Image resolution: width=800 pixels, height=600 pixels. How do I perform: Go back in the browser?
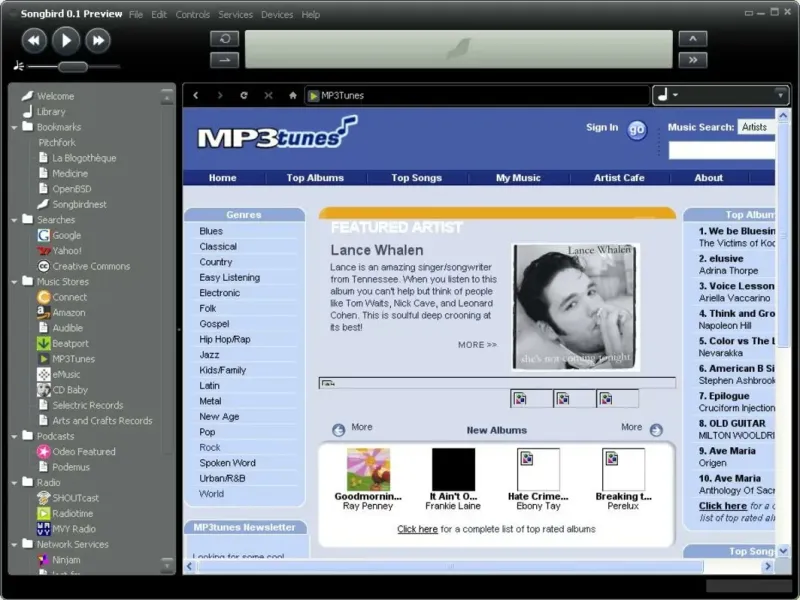[x=196, y=95]
